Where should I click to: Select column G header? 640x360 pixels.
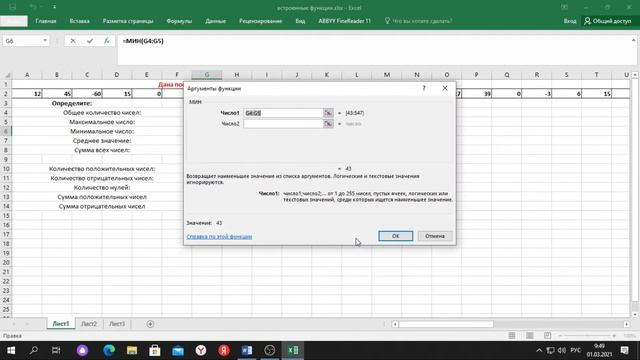point(207,75)
